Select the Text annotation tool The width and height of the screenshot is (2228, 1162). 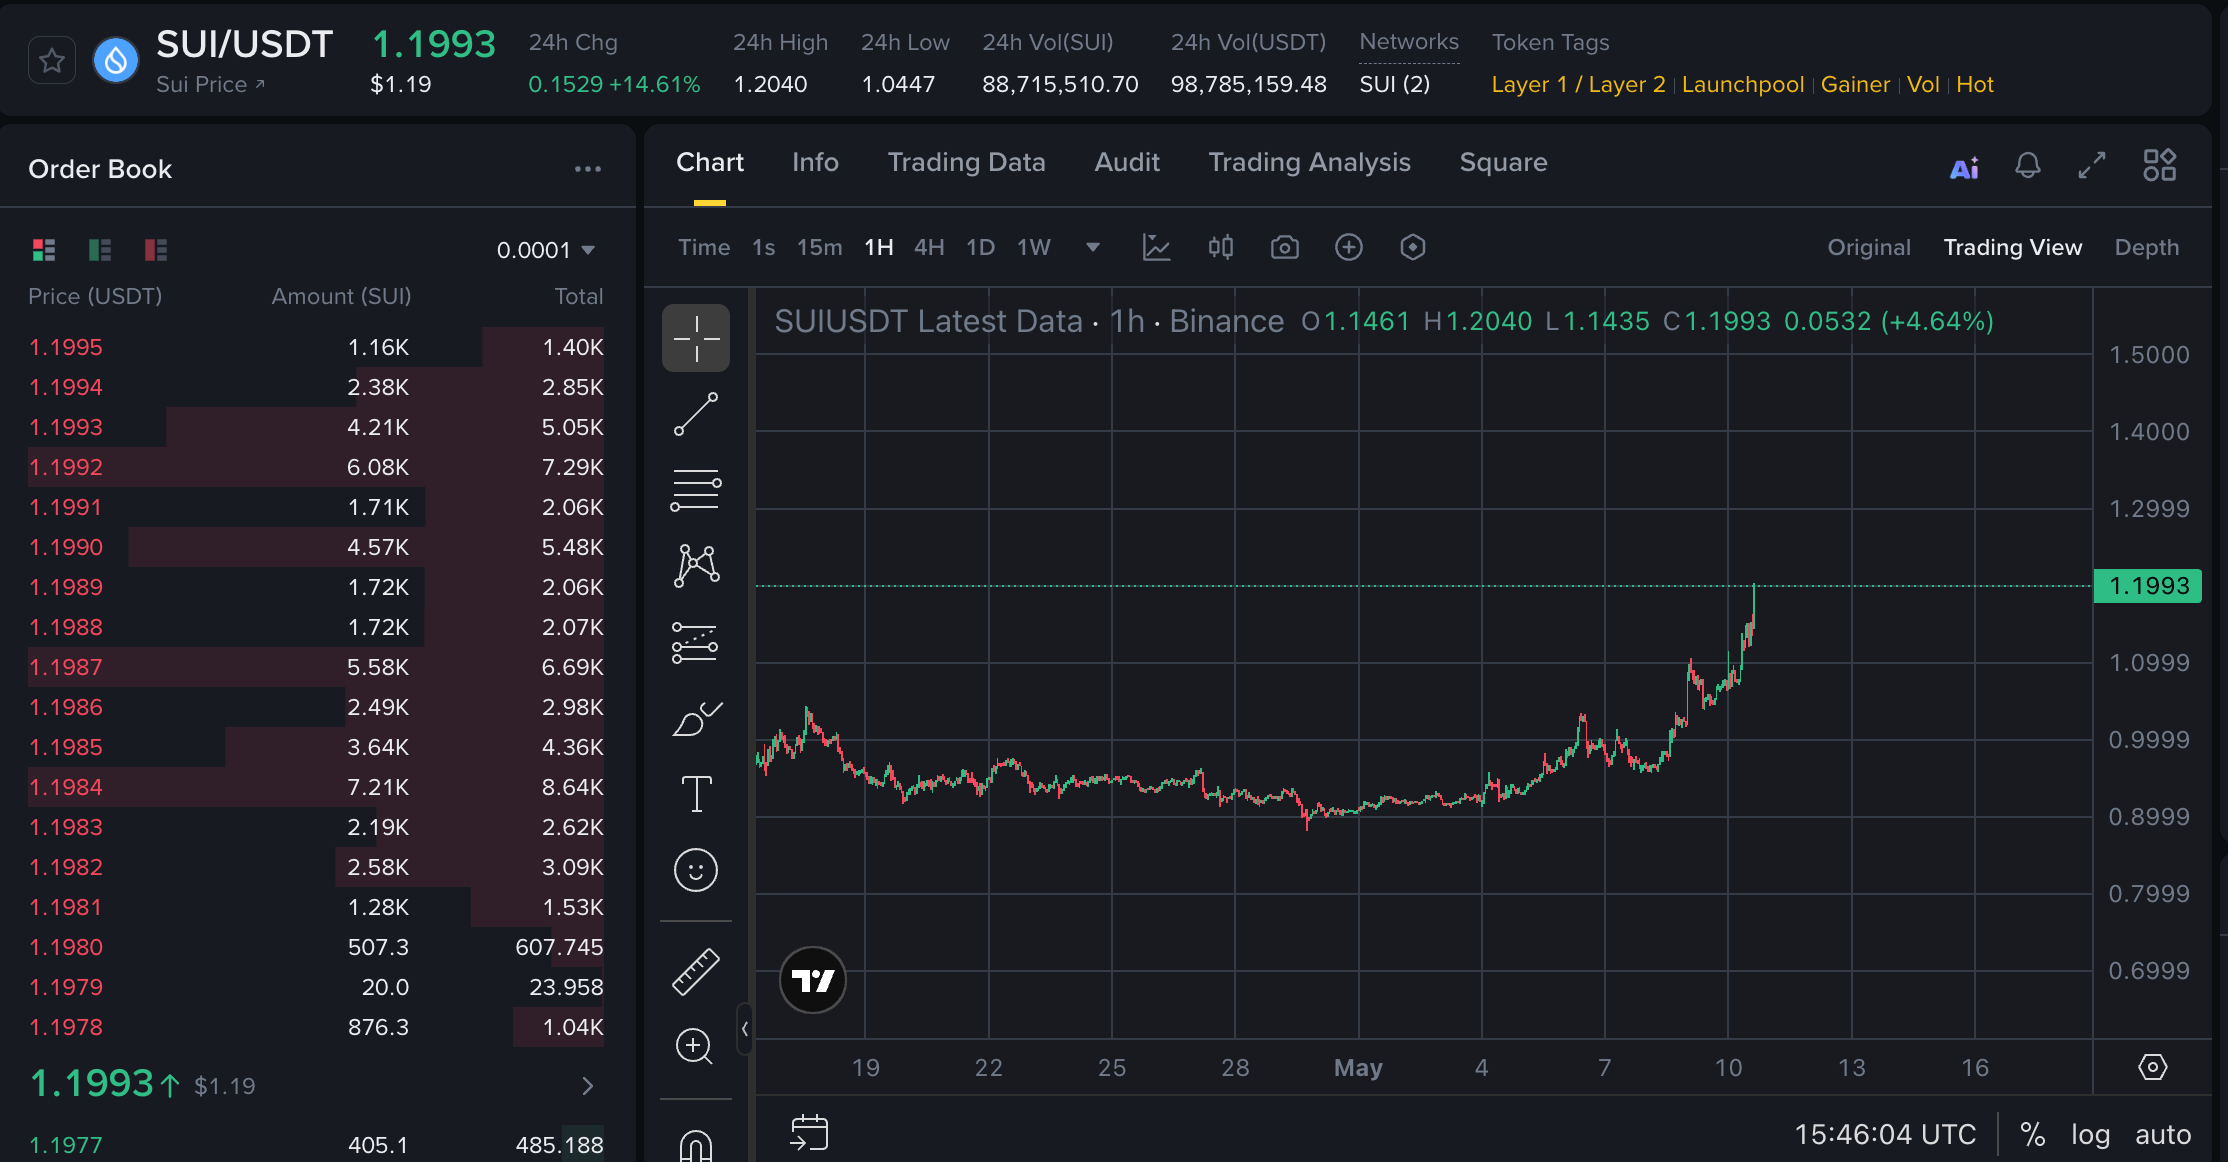click(696, 794)
